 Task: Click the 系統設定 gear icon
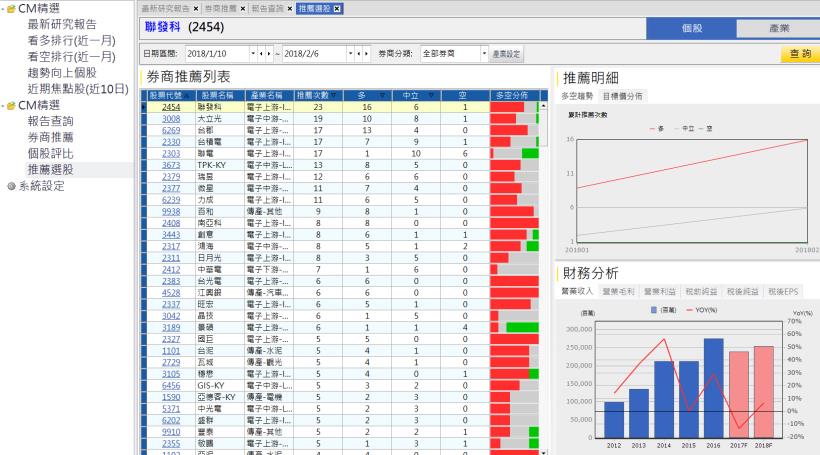(10, 185)
